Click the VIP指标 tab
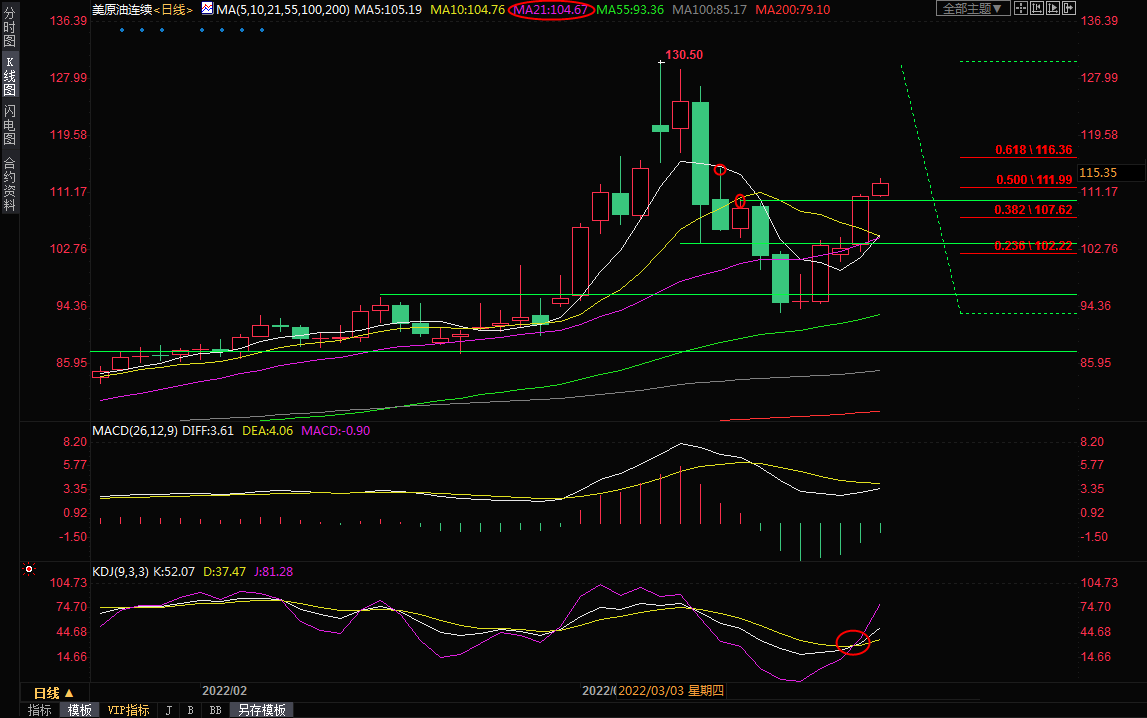 [x=128, y=710]
